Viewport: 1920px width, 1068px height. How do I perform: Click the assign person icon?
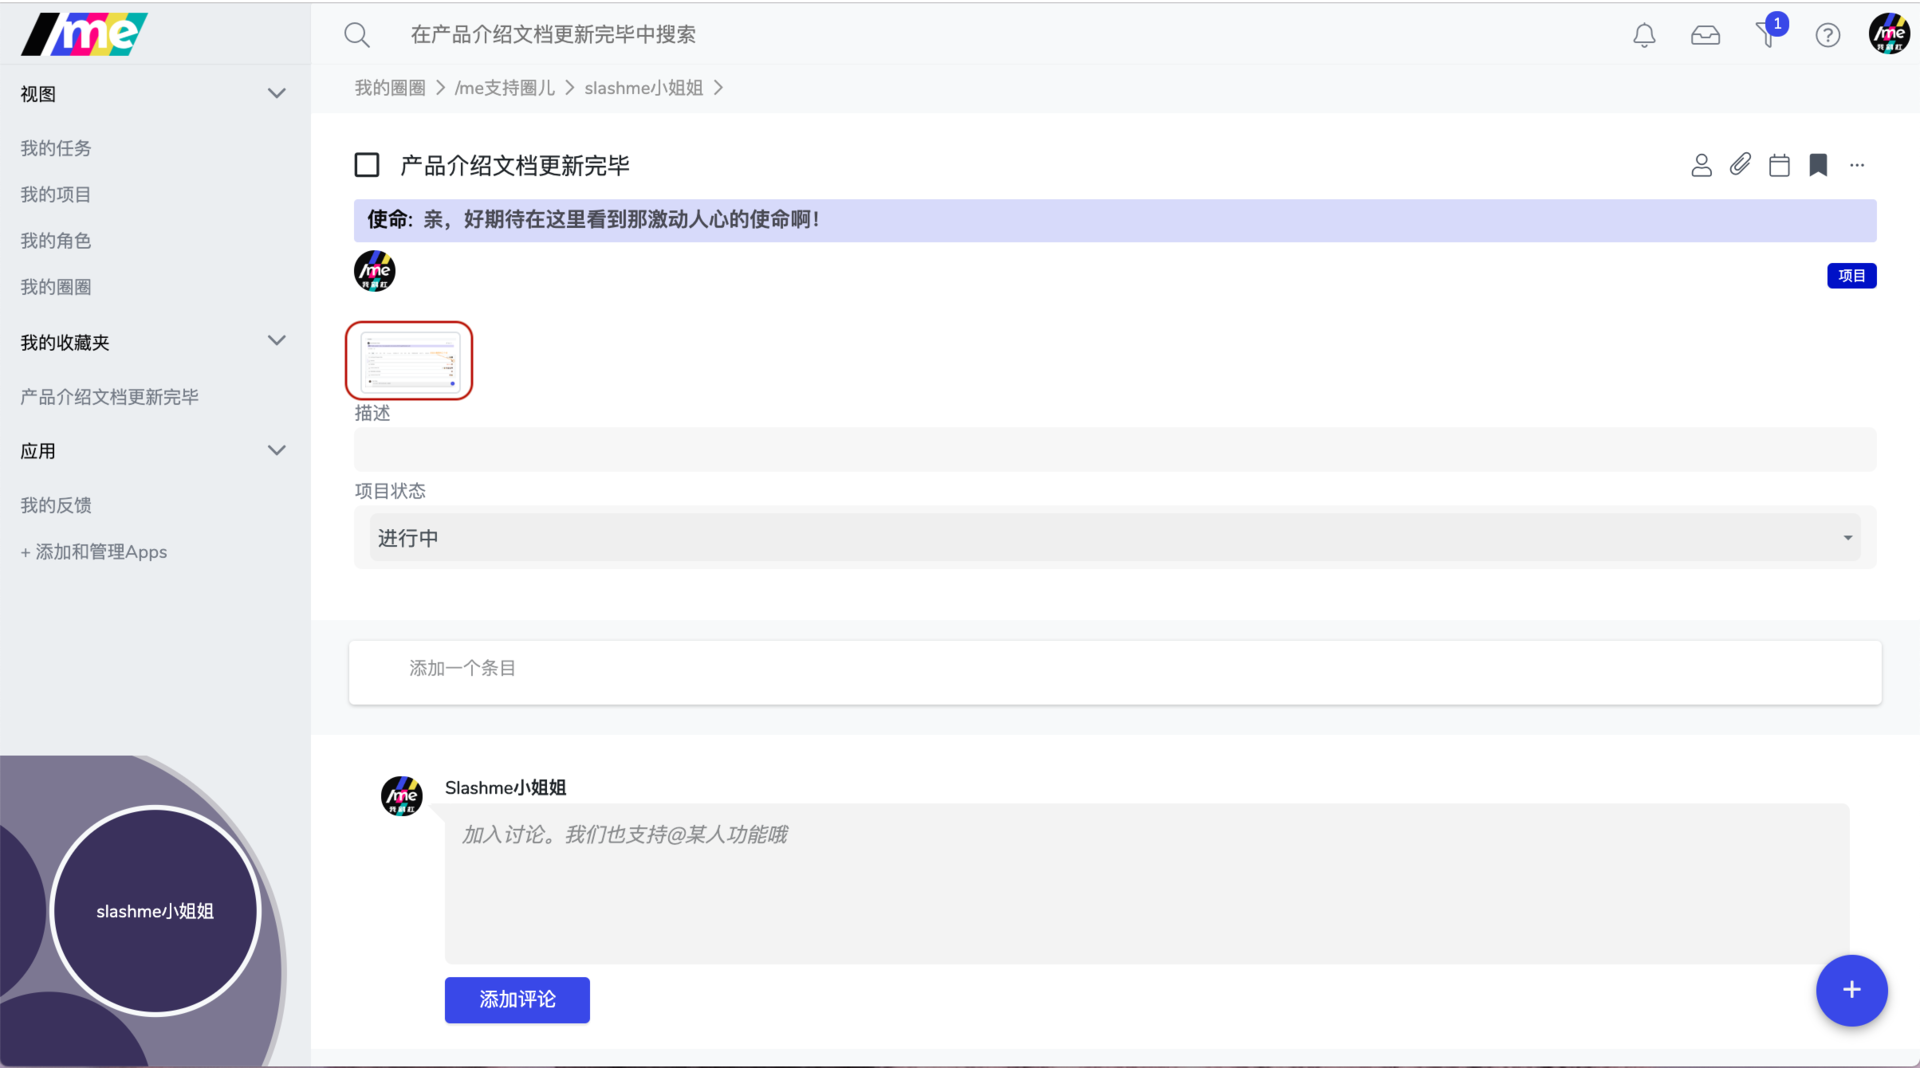click(1701, 165)
